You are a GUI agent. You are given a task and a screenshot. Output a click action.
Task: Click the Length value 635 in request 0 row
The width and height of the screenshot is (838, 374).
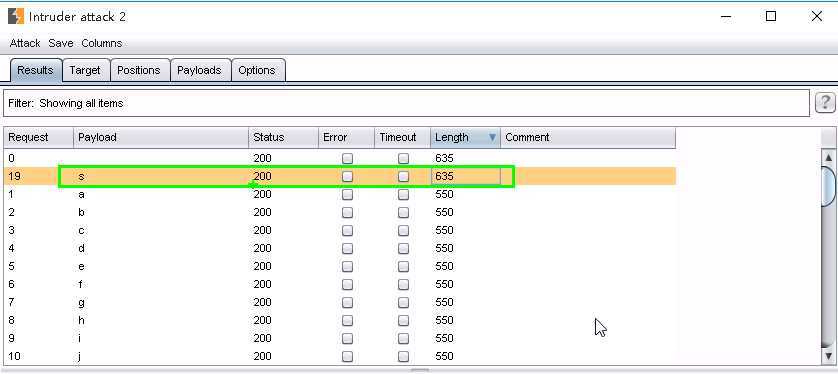coord(444,158)
